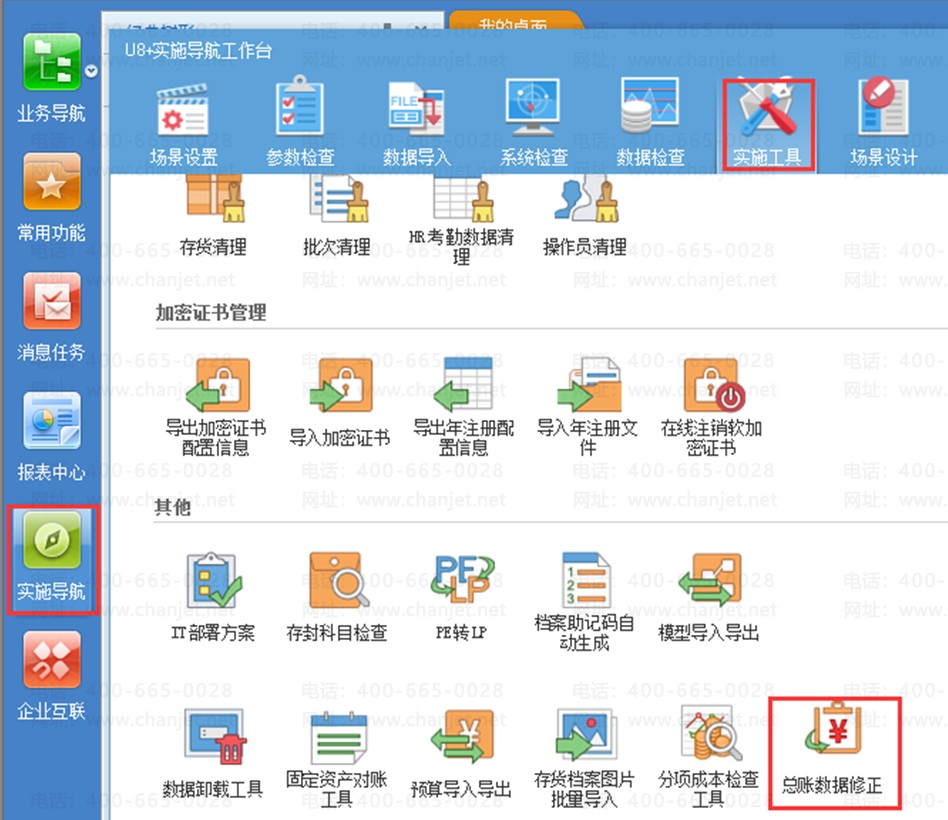Open 导入加密证书 tool
The image size is (948, 820).
pos(340,403)
